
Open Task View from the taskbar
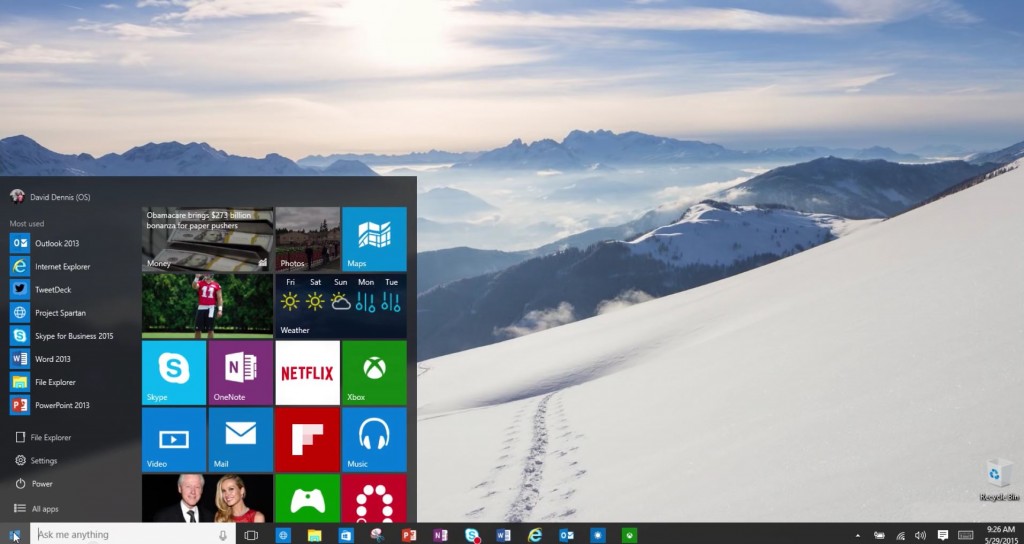point(251,535)
